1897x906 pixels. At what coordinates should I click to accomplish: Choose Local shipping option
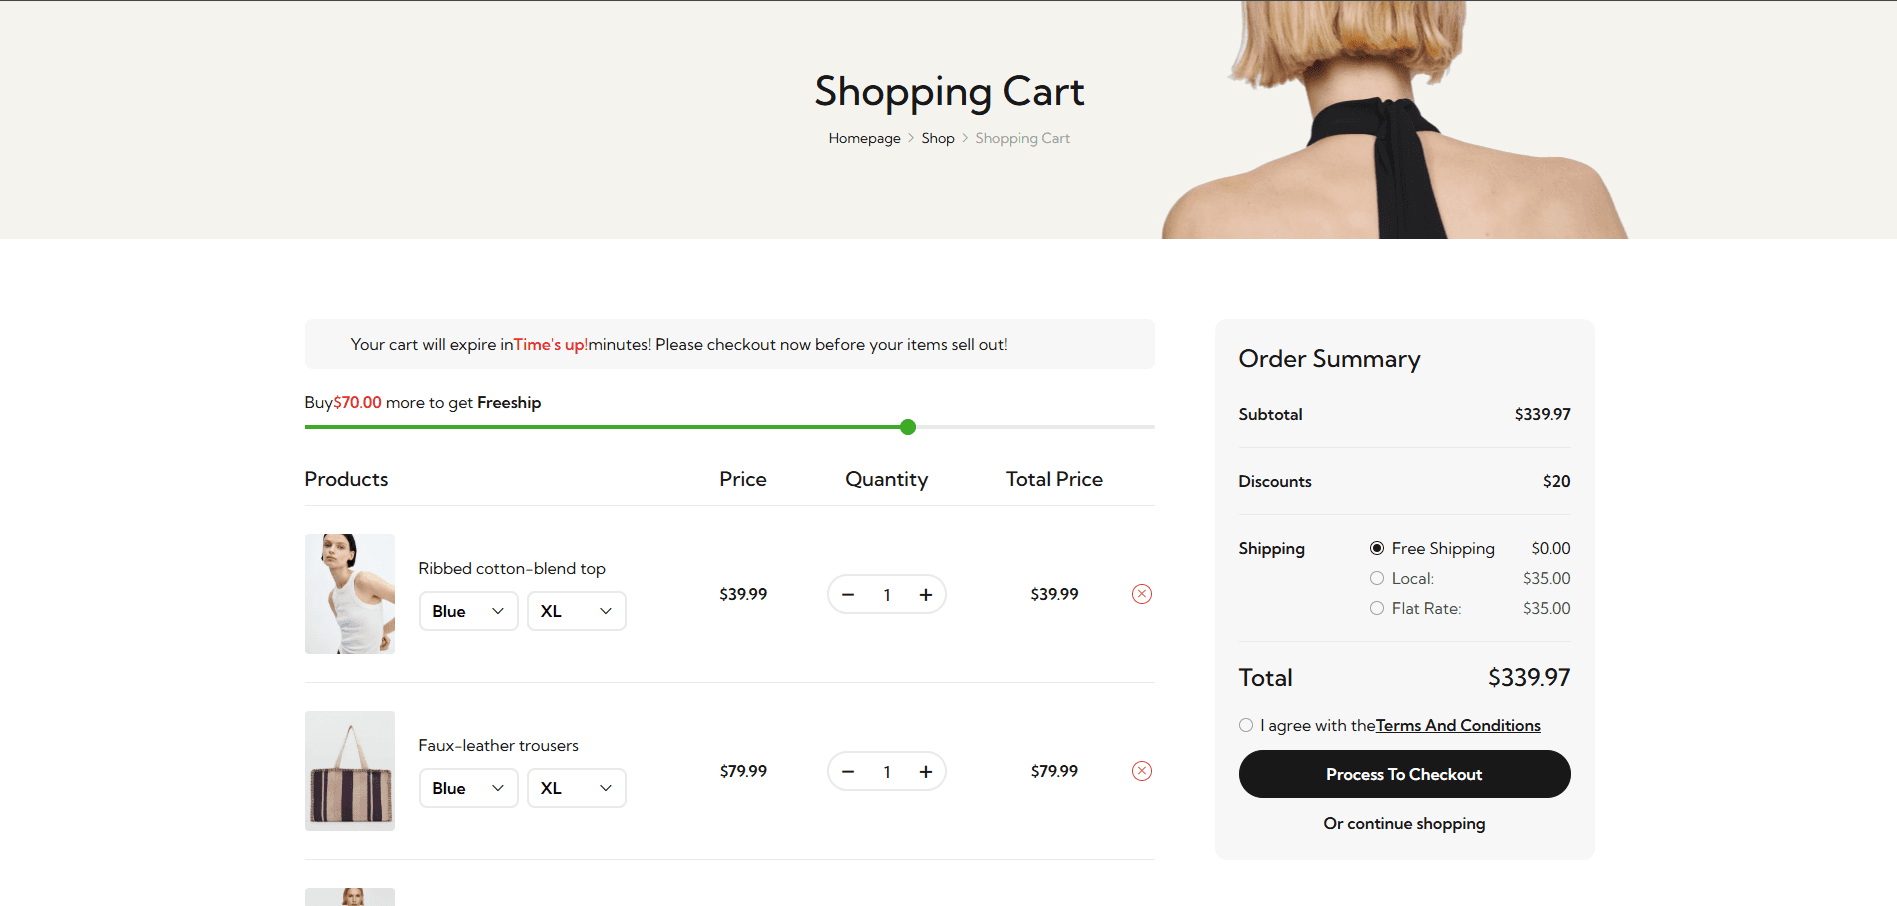[1377, 578]
